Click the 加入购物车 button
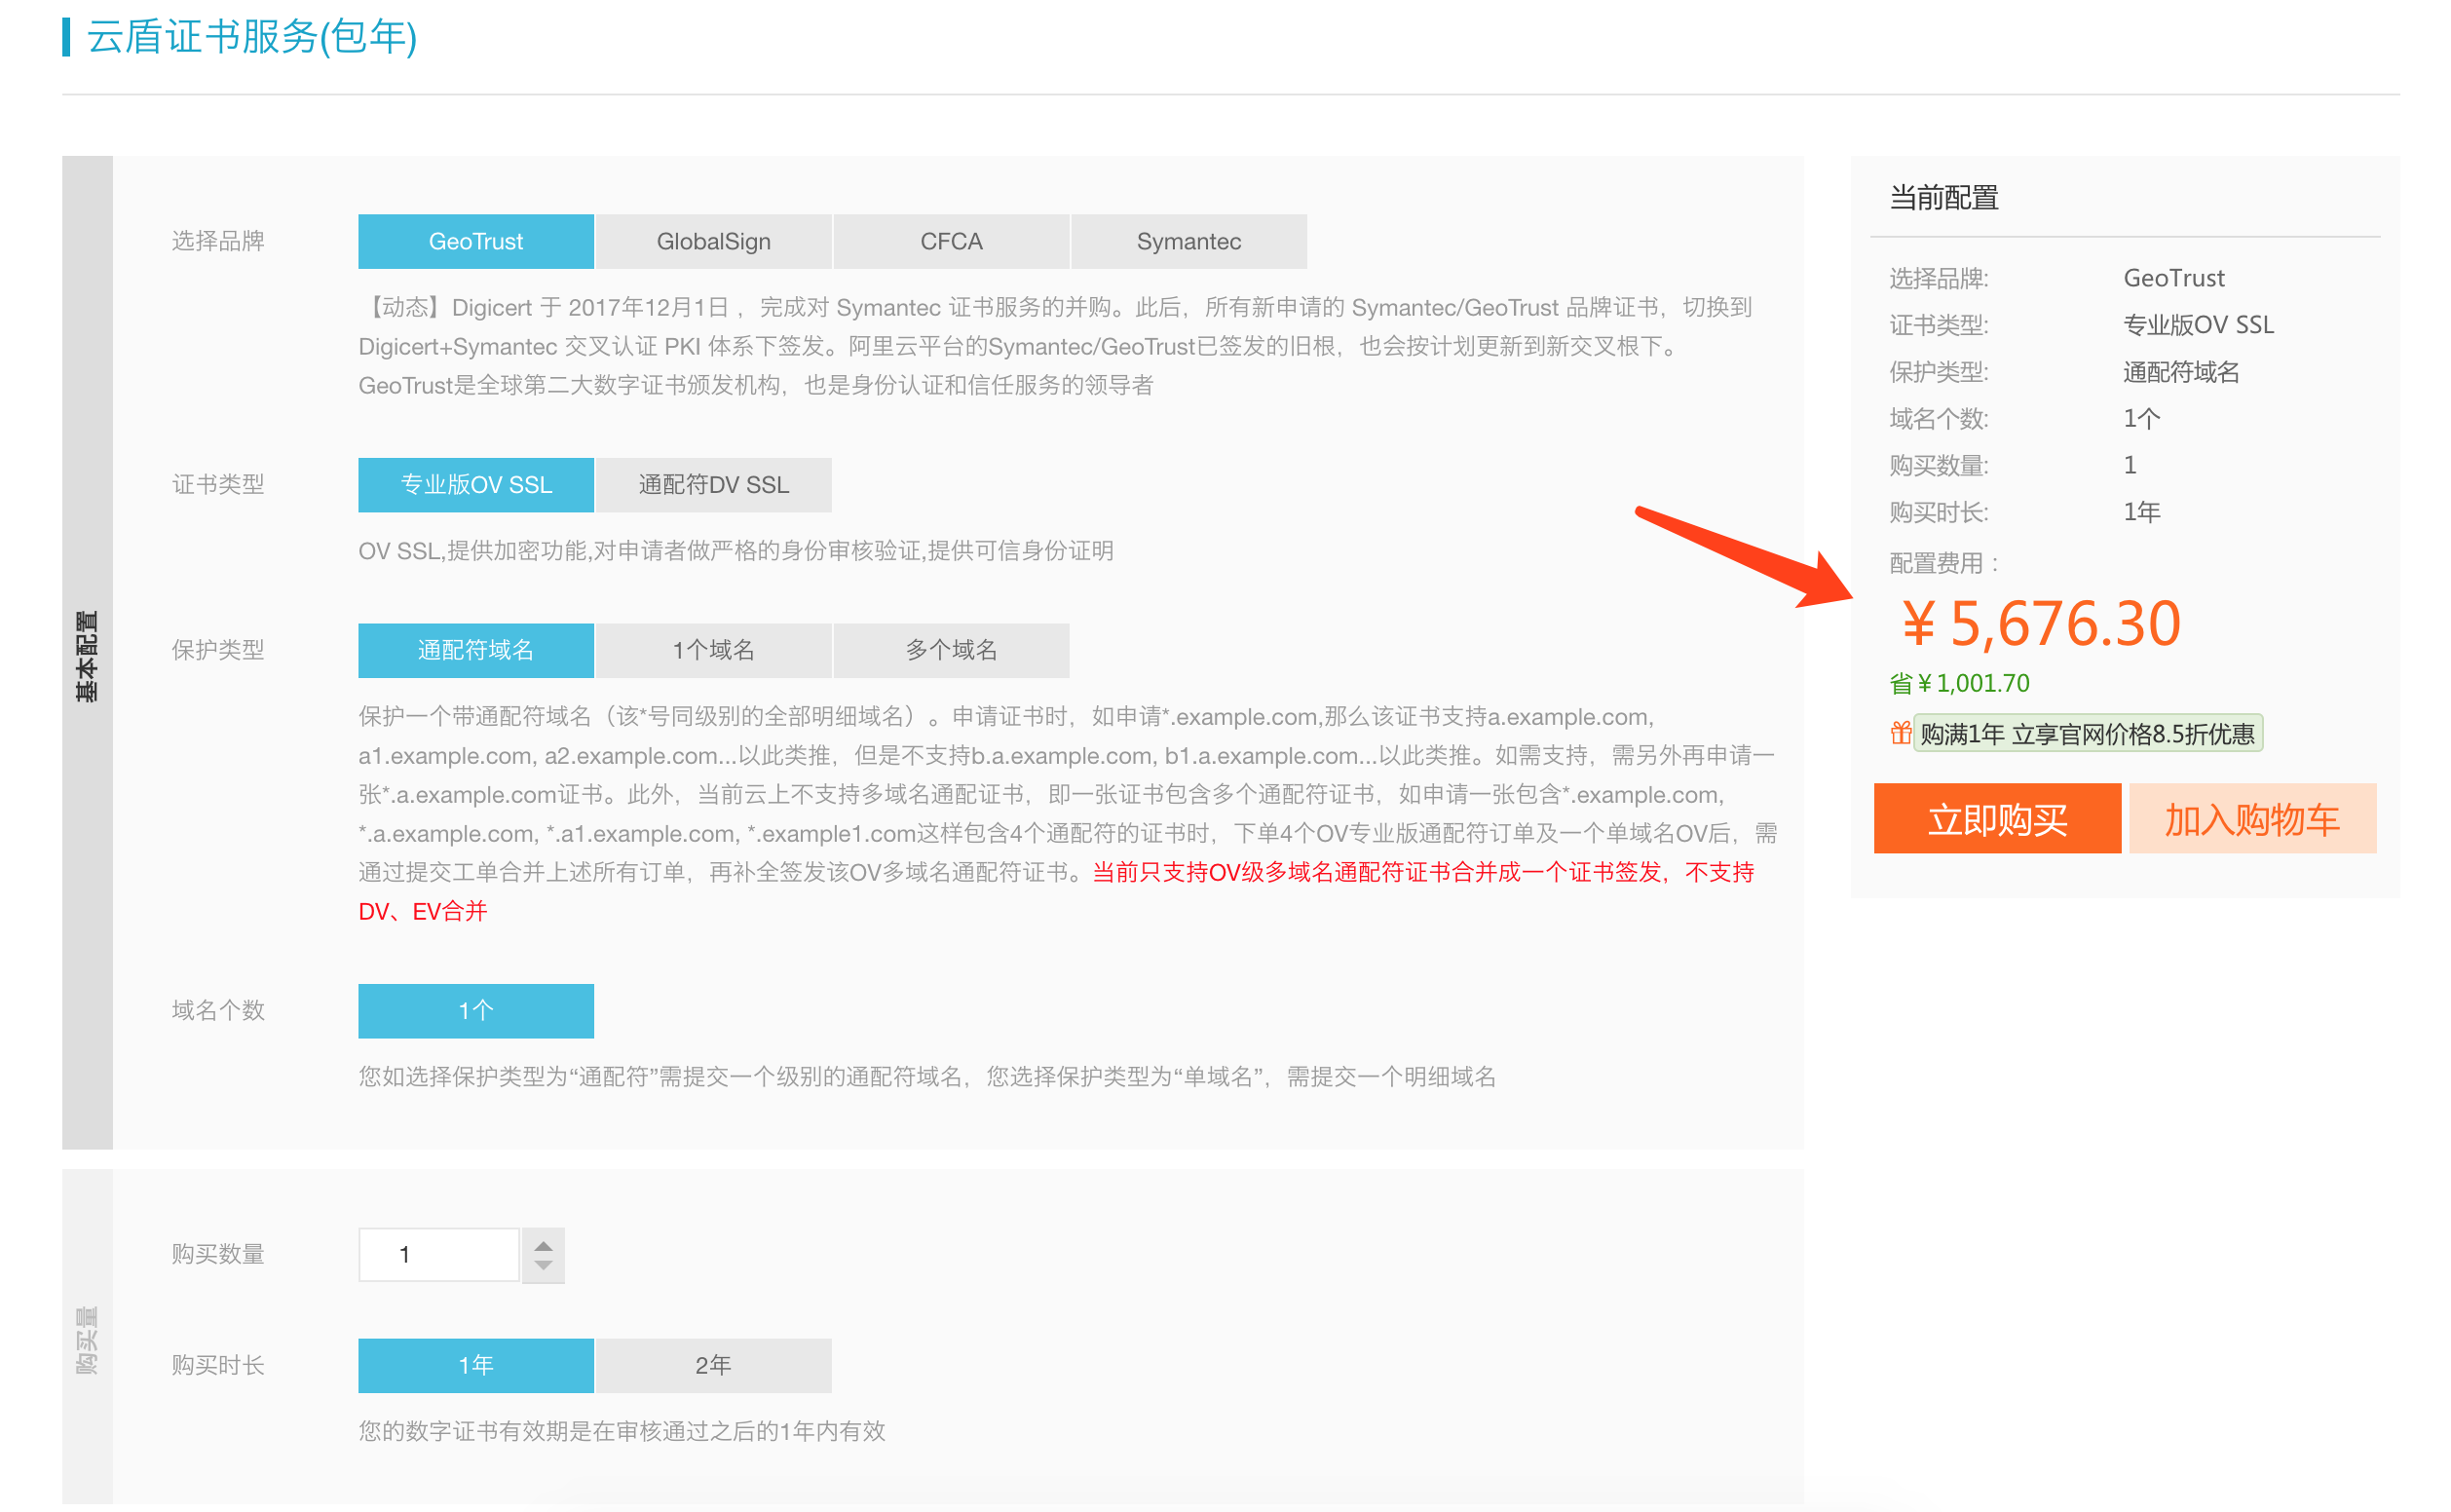This screenshot has width=2451, height=1512. tap(2252, 819)
